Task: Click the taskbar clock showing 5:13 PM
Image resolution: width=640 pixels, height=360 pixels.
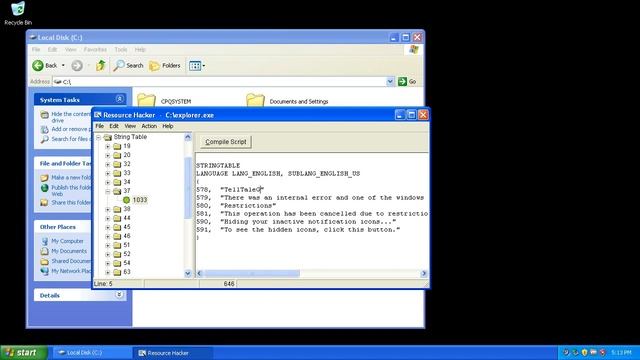Action: (621, 352)
